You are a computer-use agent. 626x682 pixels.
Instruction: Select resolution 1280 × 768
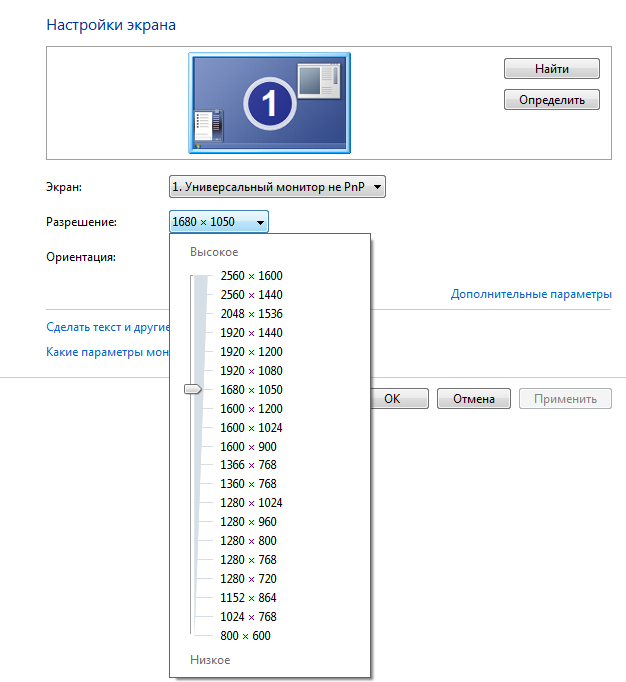248,560
